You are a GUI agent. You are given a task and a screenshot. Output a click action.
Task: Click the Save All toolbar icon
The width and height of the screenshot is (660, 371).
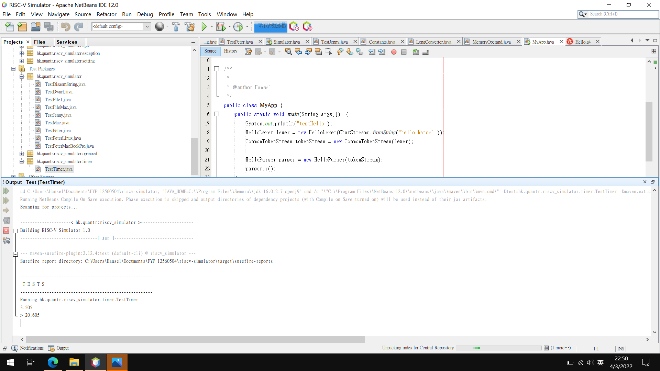(49, 27)
